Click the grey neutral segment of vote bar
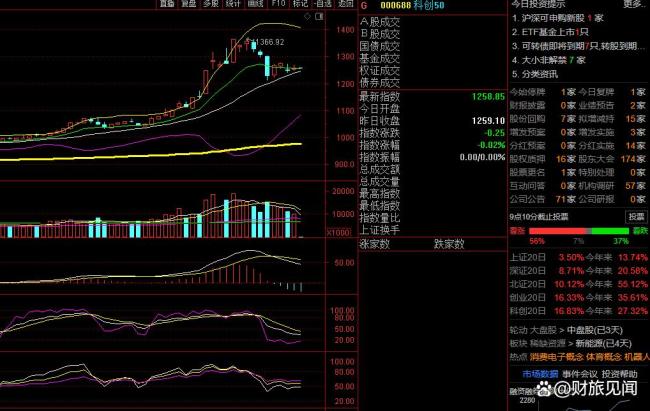The width and height of the screenshot is (650, 411). (x=589, y=231)
